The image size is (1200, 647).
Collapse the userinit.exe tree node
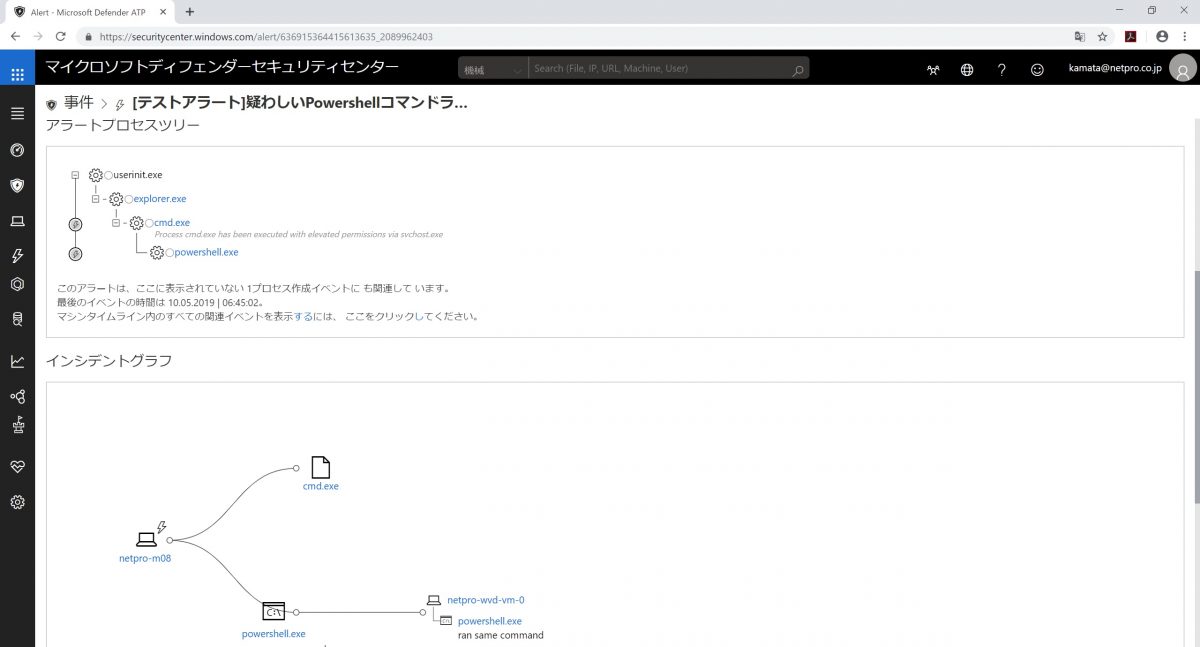[75, 175]
